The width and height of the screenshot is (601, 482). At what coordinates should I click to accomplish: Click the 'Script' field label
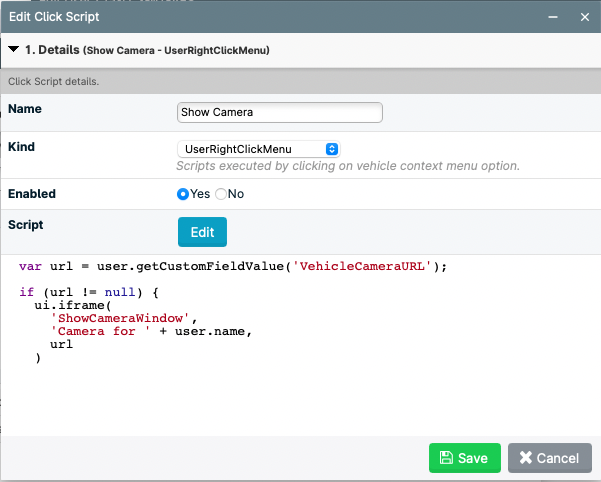tap(26, 225)
